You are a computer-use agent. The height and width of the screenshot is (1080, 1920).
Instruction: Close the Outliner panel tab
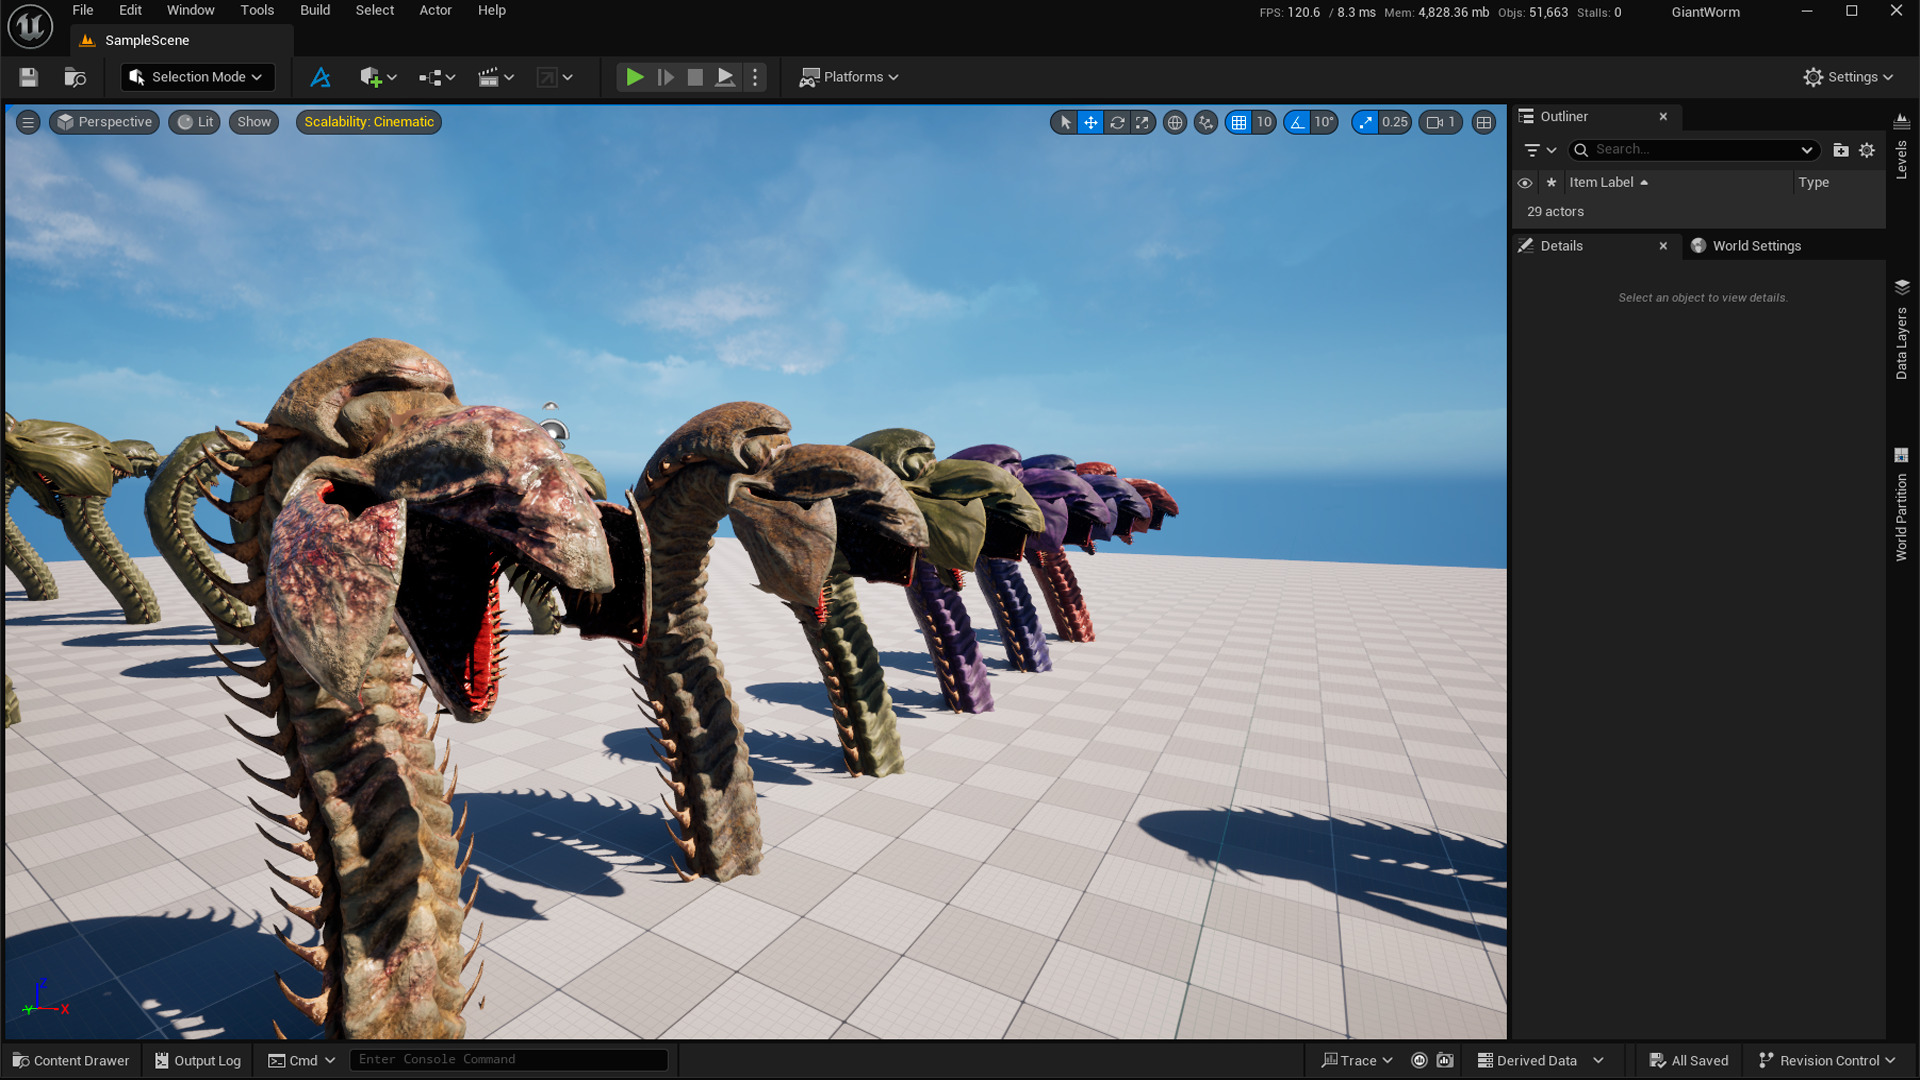click(1663, 117)
